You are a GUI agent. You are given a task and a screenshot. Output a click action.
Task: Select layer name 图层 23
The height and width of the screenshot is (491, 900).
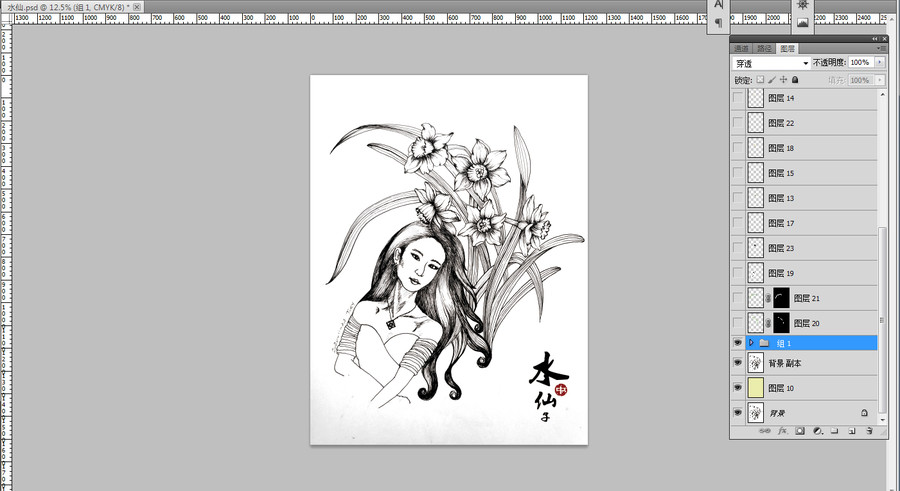[781, 248]
